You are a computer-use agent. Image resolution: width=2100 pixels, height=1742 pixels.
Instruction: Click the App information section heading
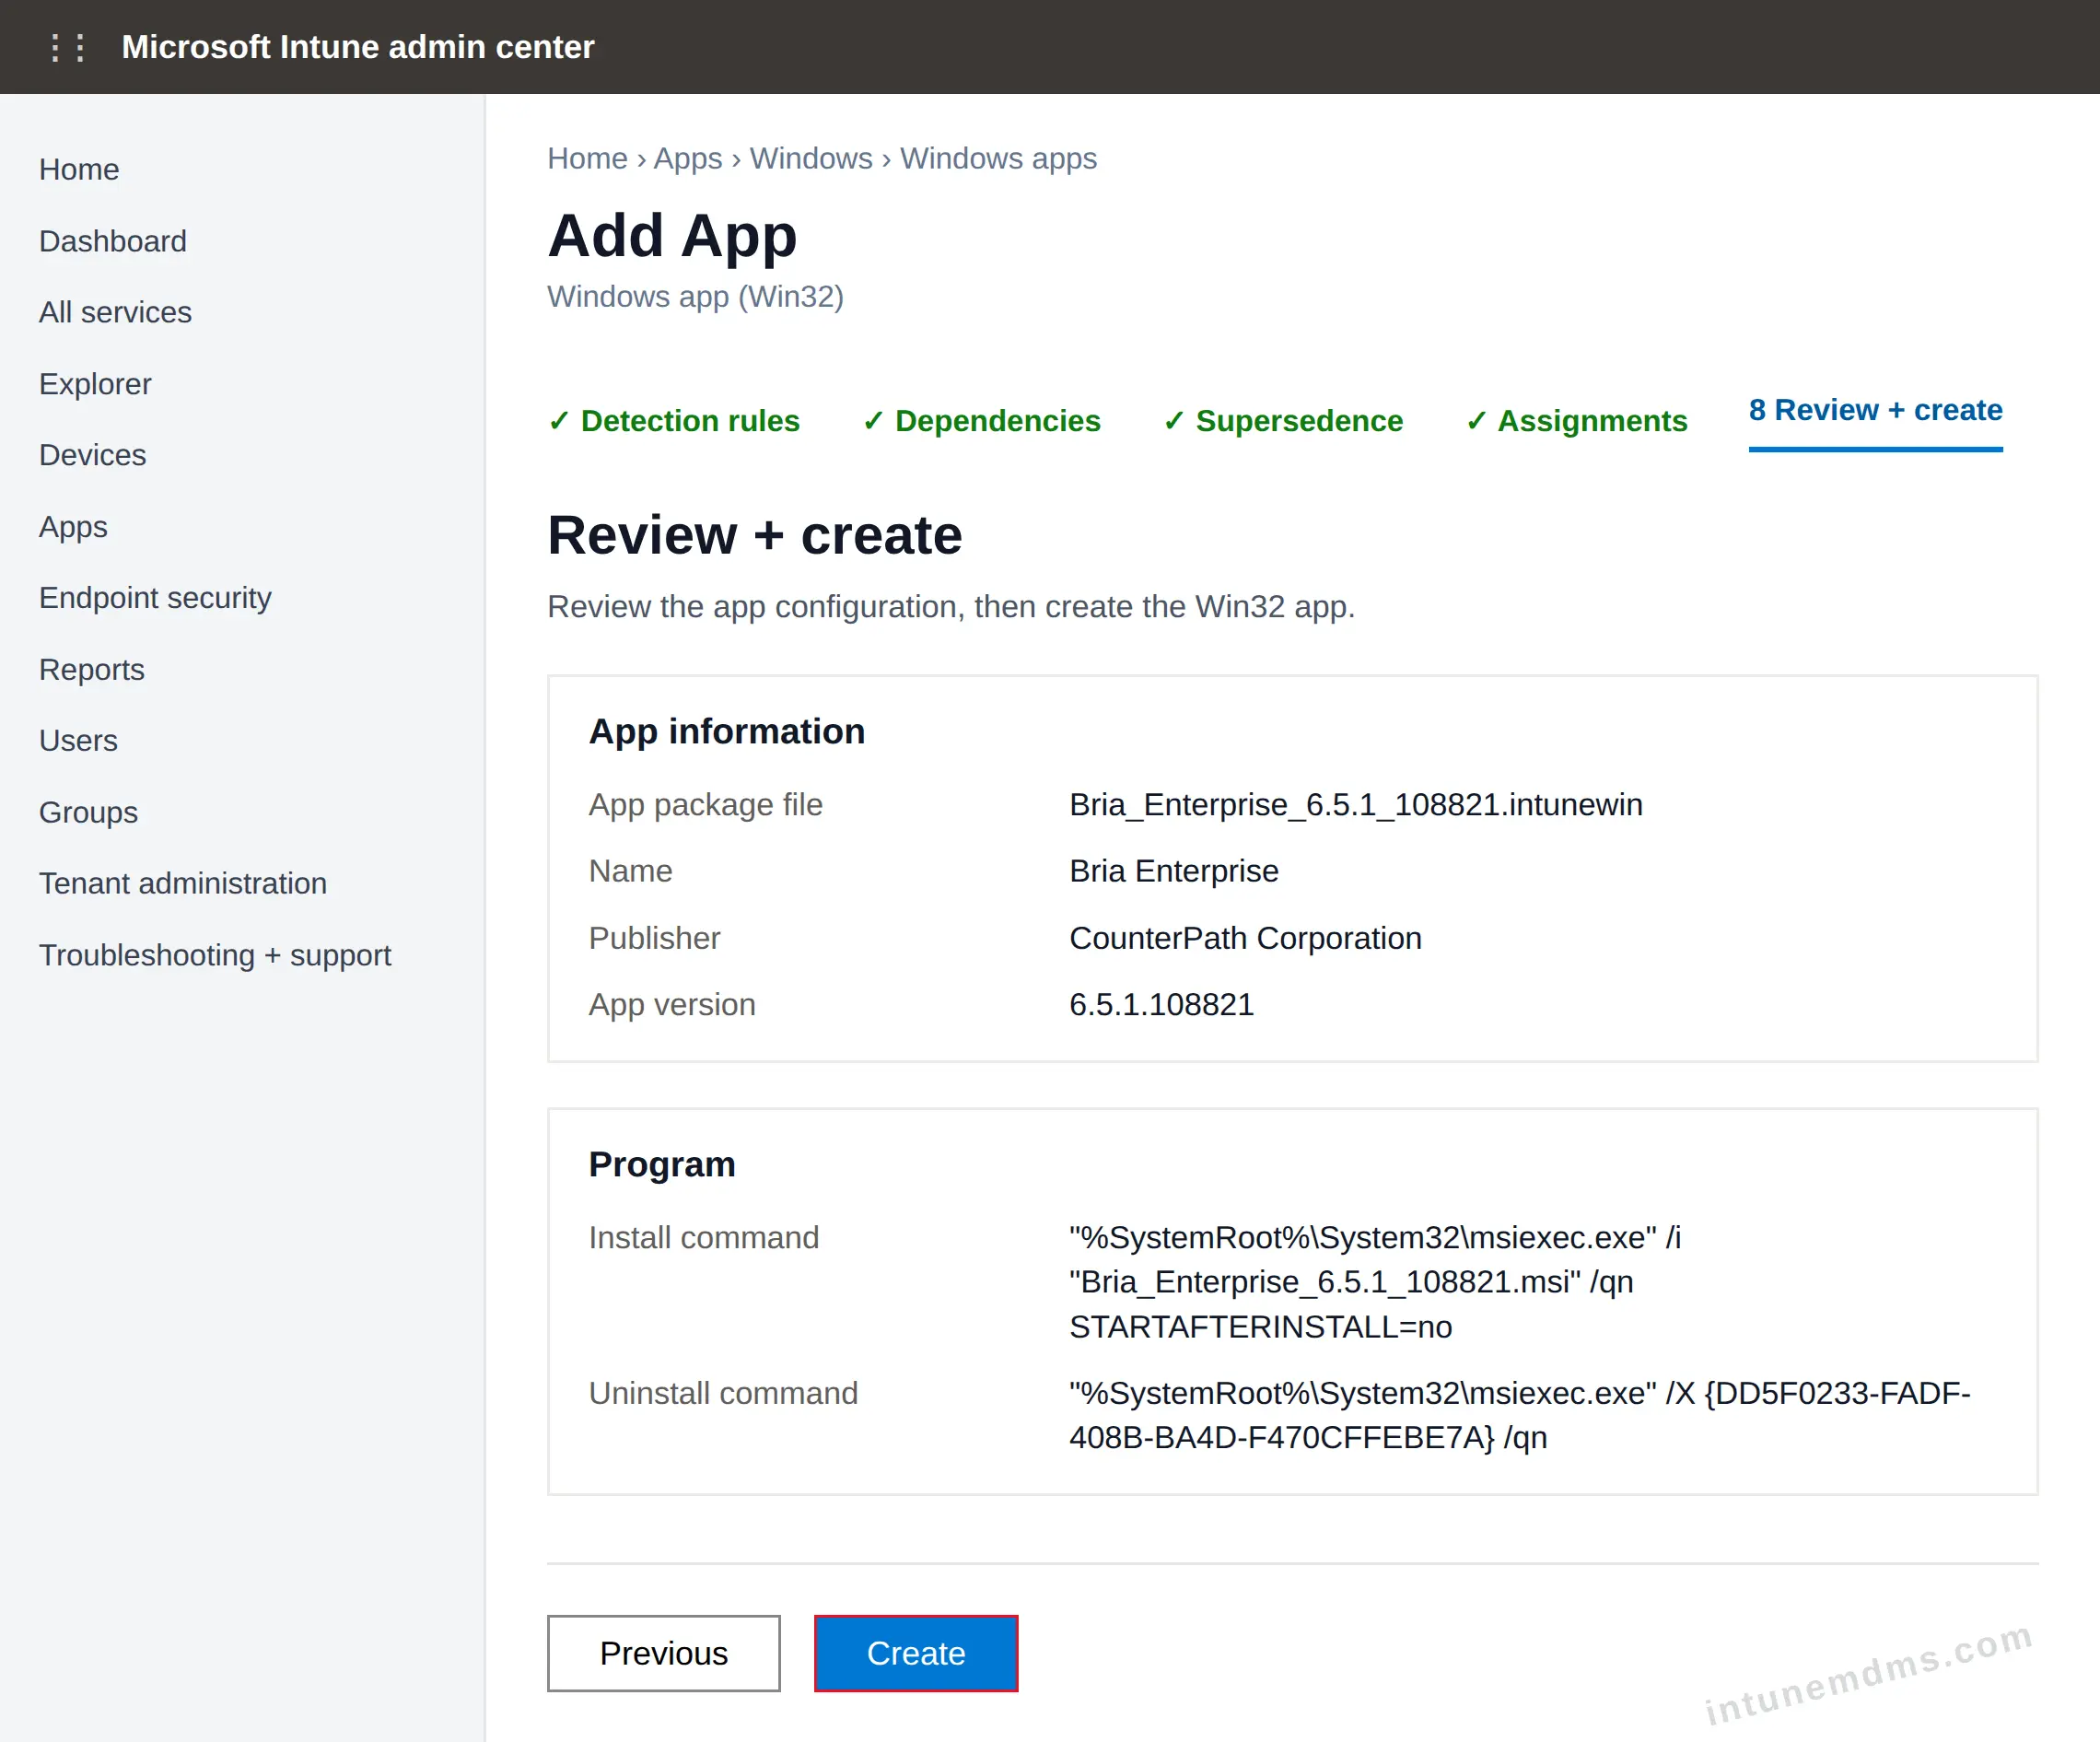[x=727, y=731]
